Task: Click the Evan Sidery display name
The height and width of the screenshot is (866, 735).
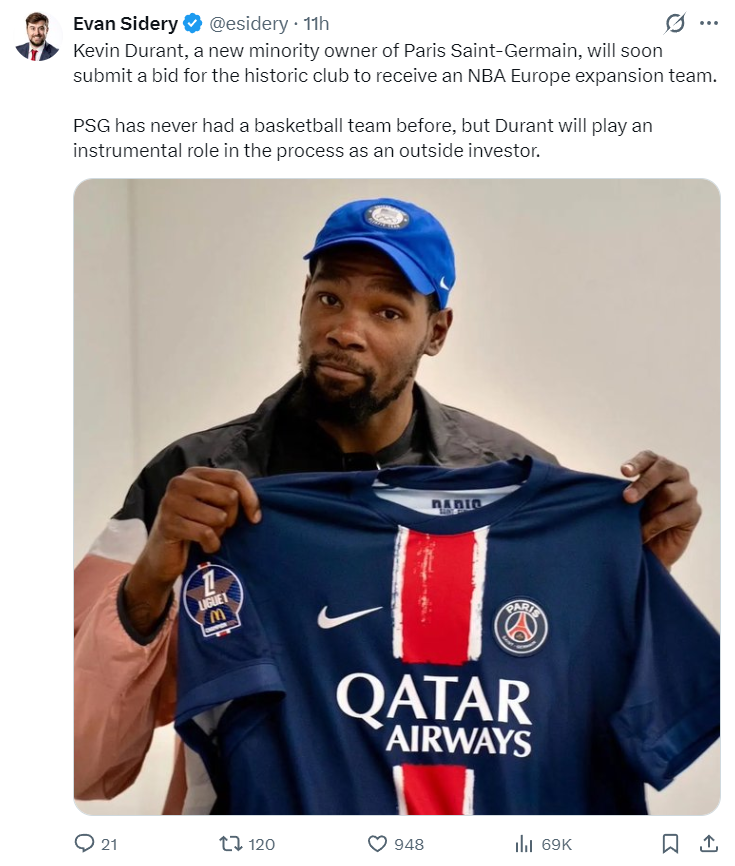Action: (125, 24)
